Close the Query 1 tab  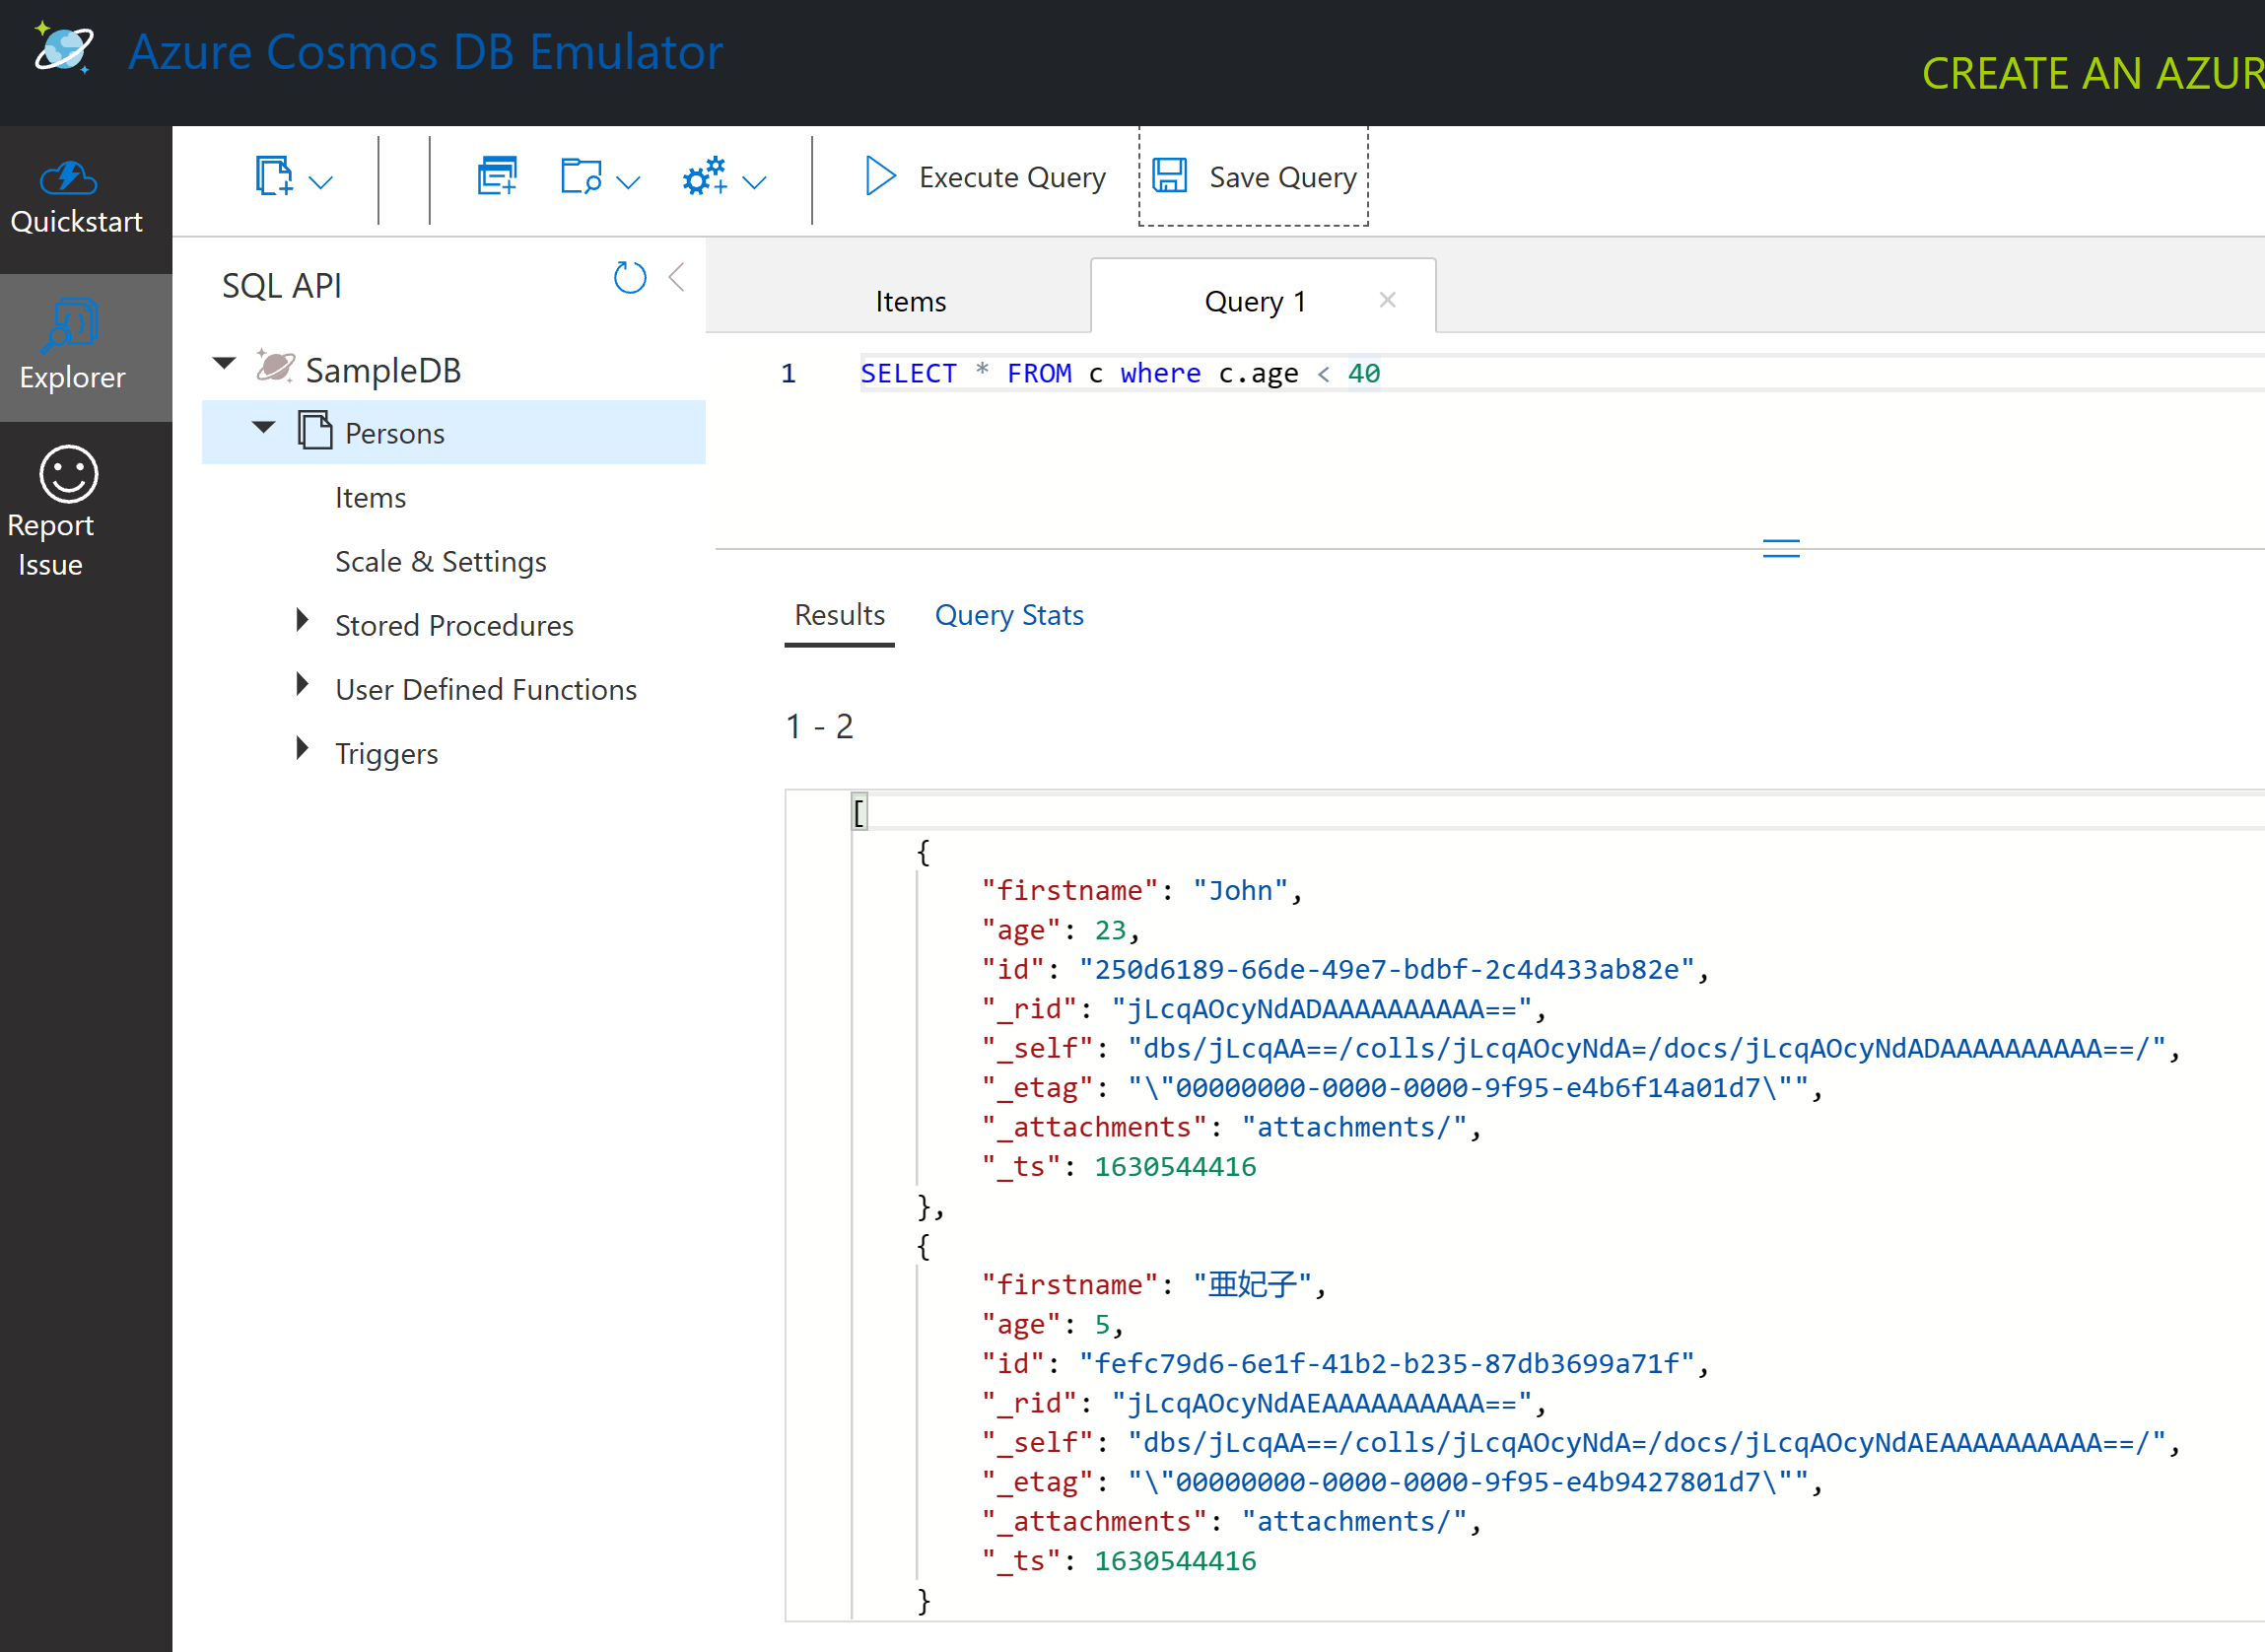point(1388,298)
